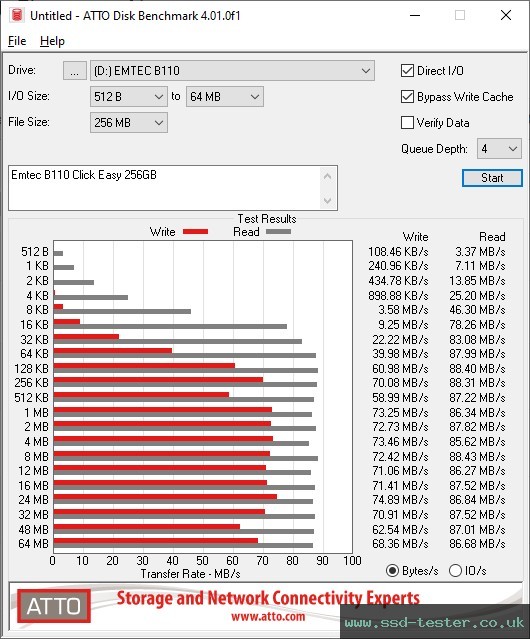Disable the Bypass Write Cache checkbox
530x639 pixels.
tap(407, 97)
